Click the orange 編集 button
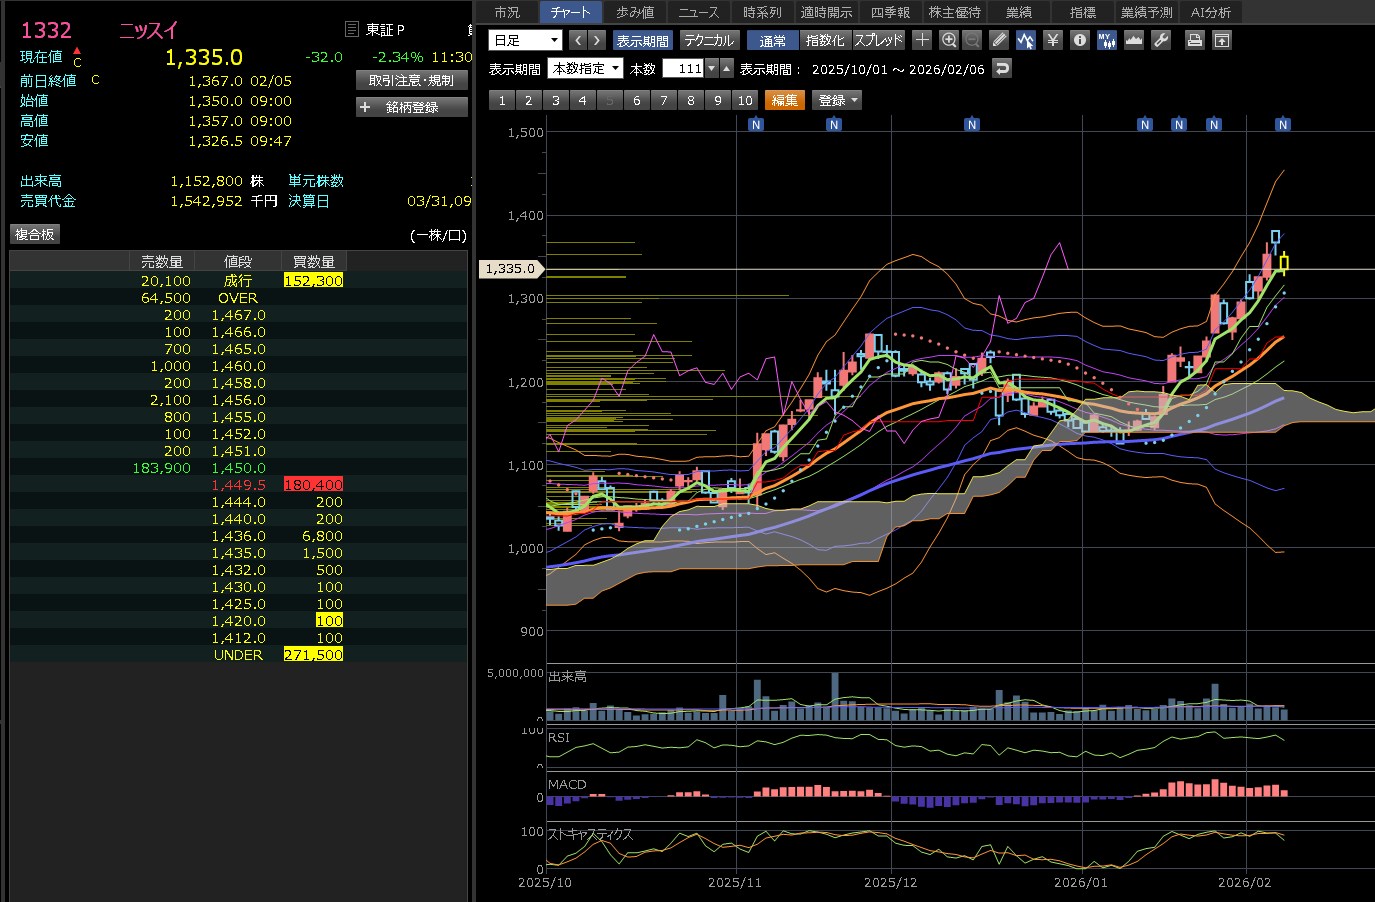Image resolution: width=1375 pixels, height=902 pixels. point(785,100)
